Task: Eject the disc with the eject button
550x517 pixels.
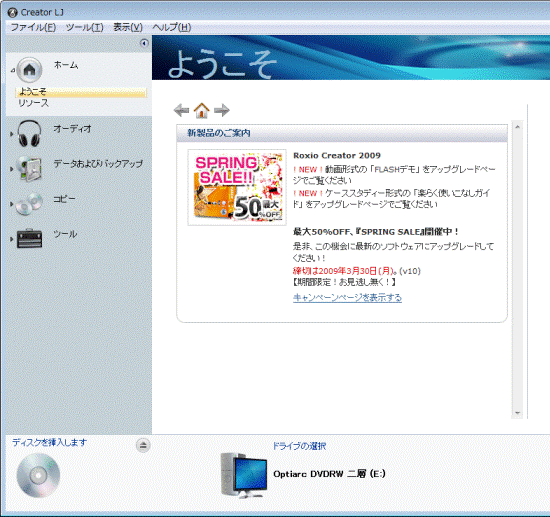Action: point(143,445)
